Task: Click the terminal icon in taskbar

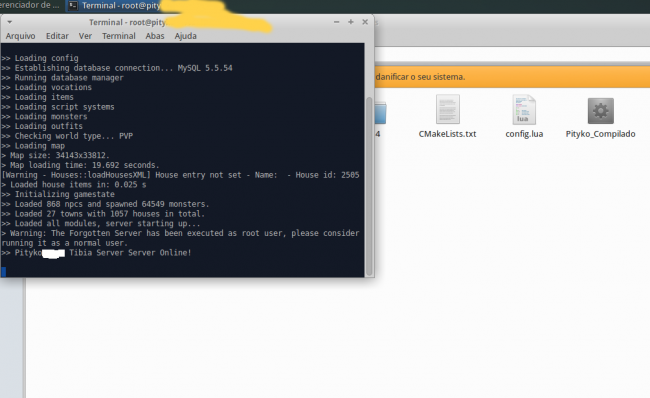Action: coord(73,5)
